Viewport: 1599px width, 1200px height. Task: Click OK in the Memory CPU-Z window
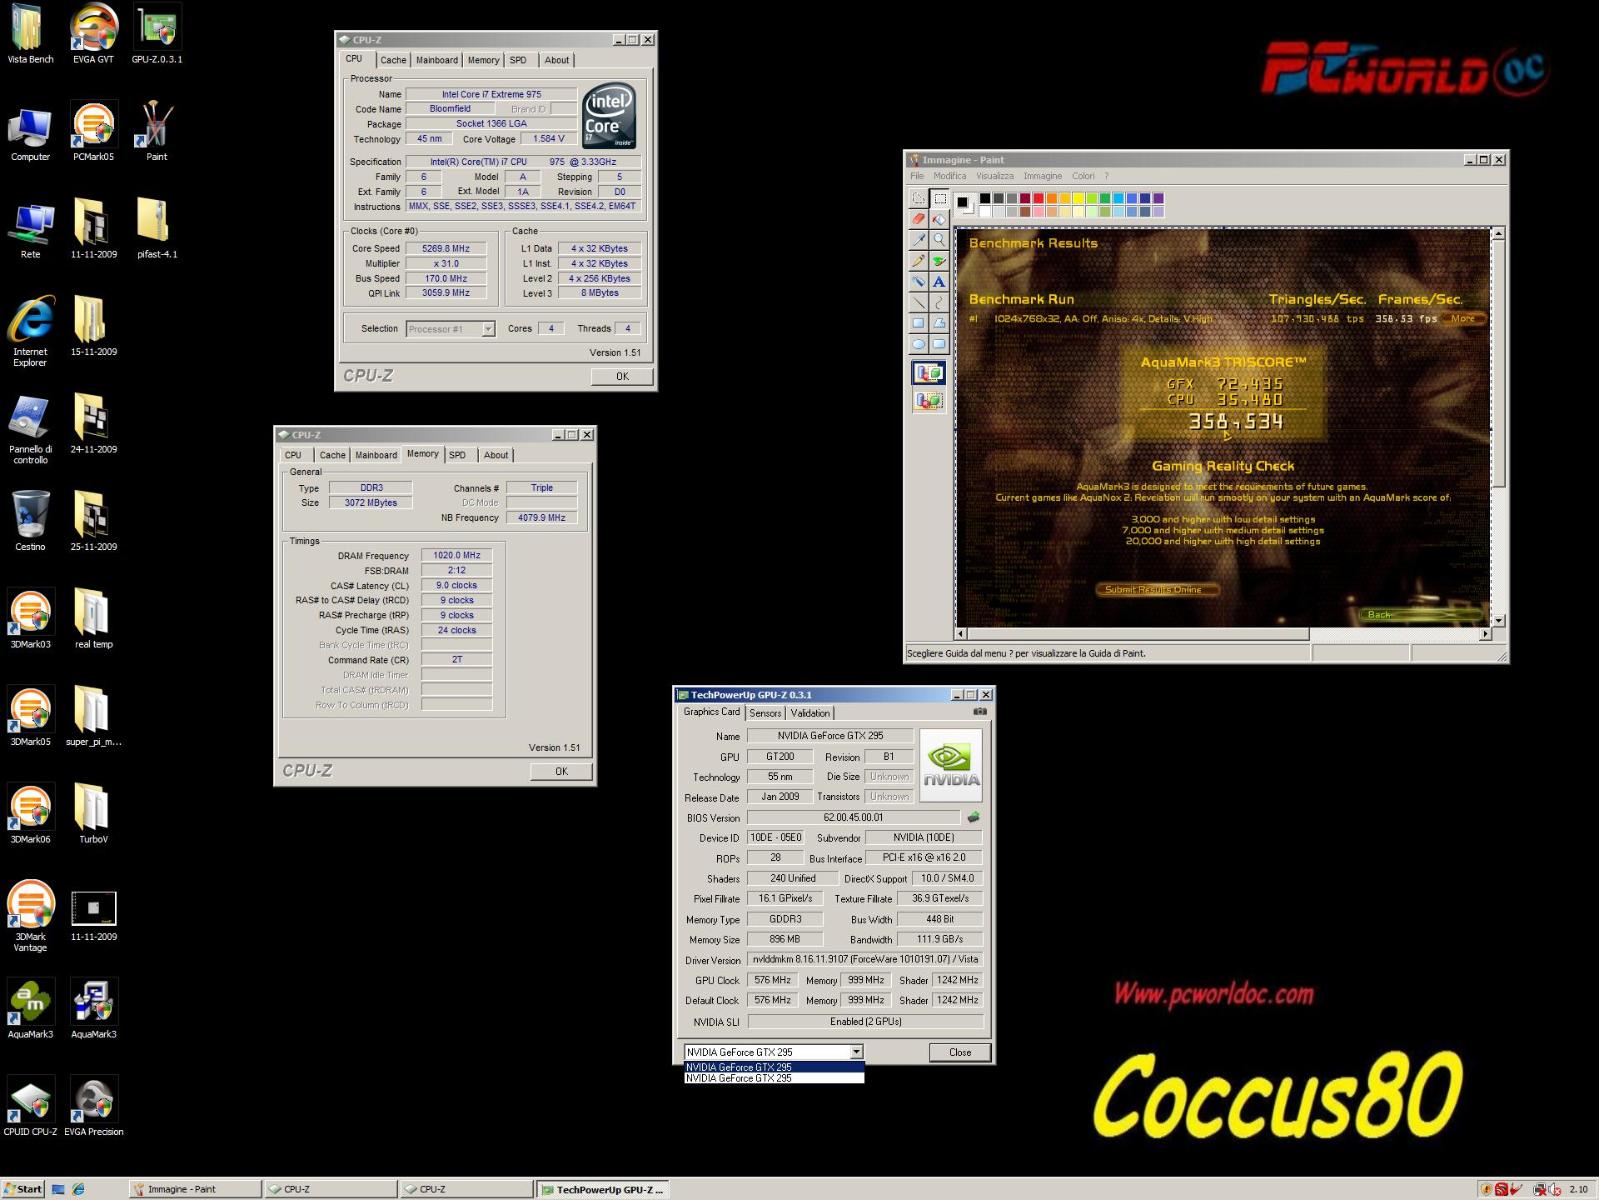(x=561, y=771)
